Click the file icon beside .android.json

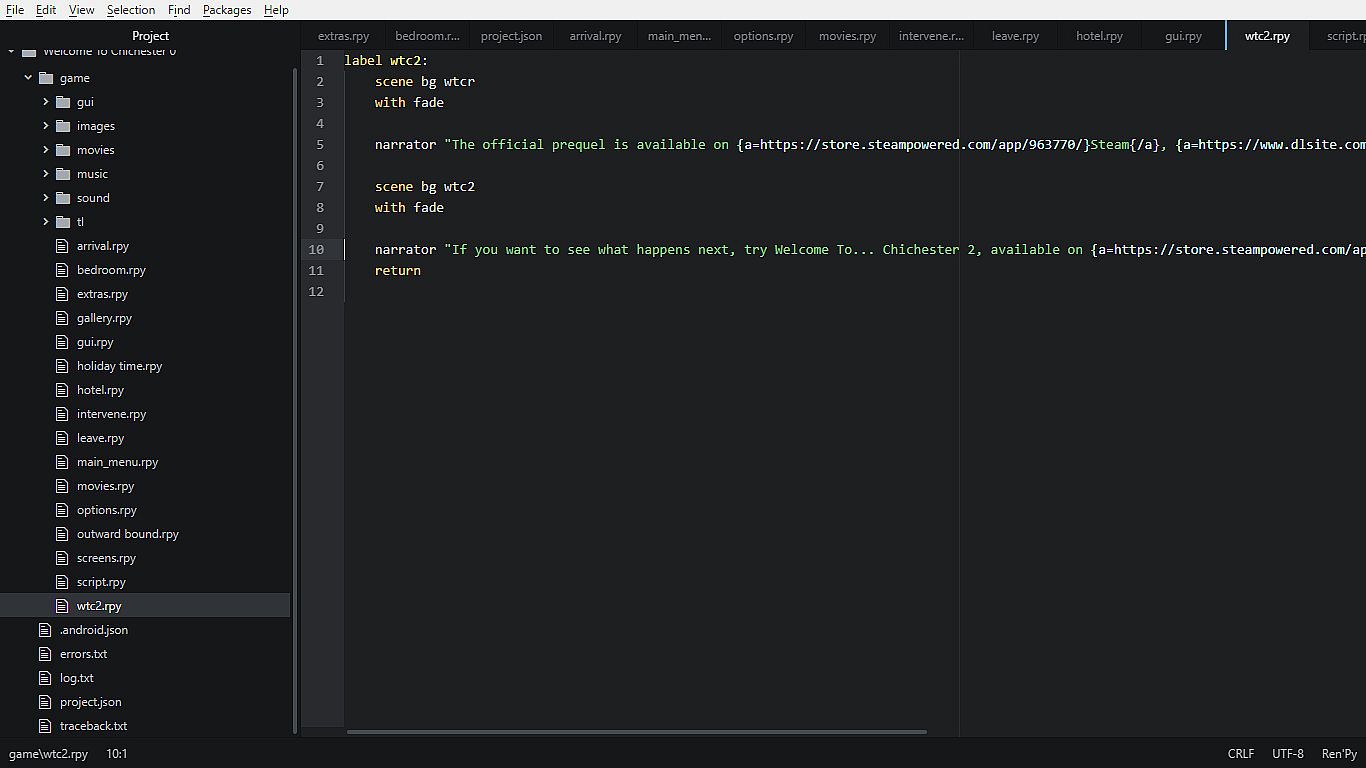tap(45, 630)
